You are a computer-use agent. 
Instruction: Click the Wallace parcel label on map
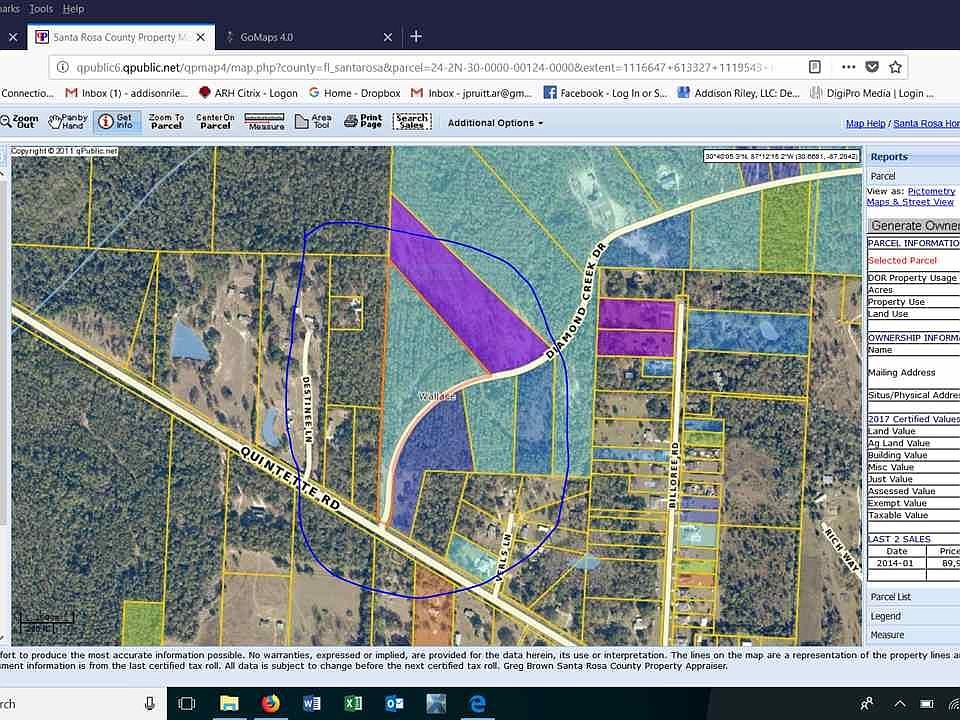pos(437,396)
